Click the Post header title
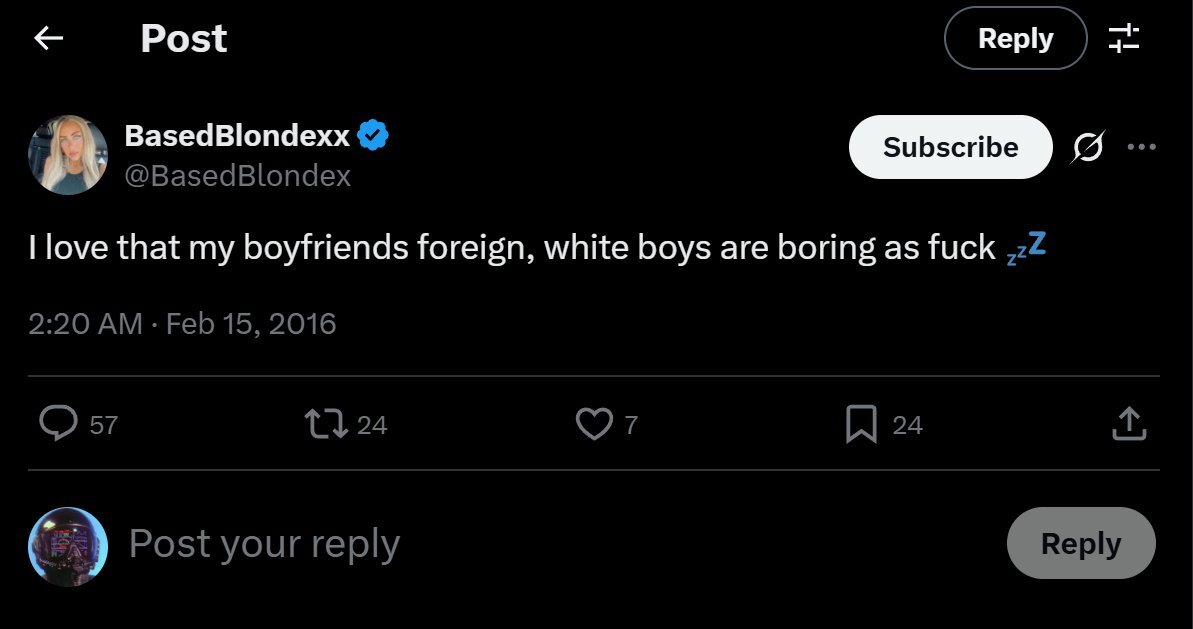This screenshot has height=629, width=1193. 184,39
